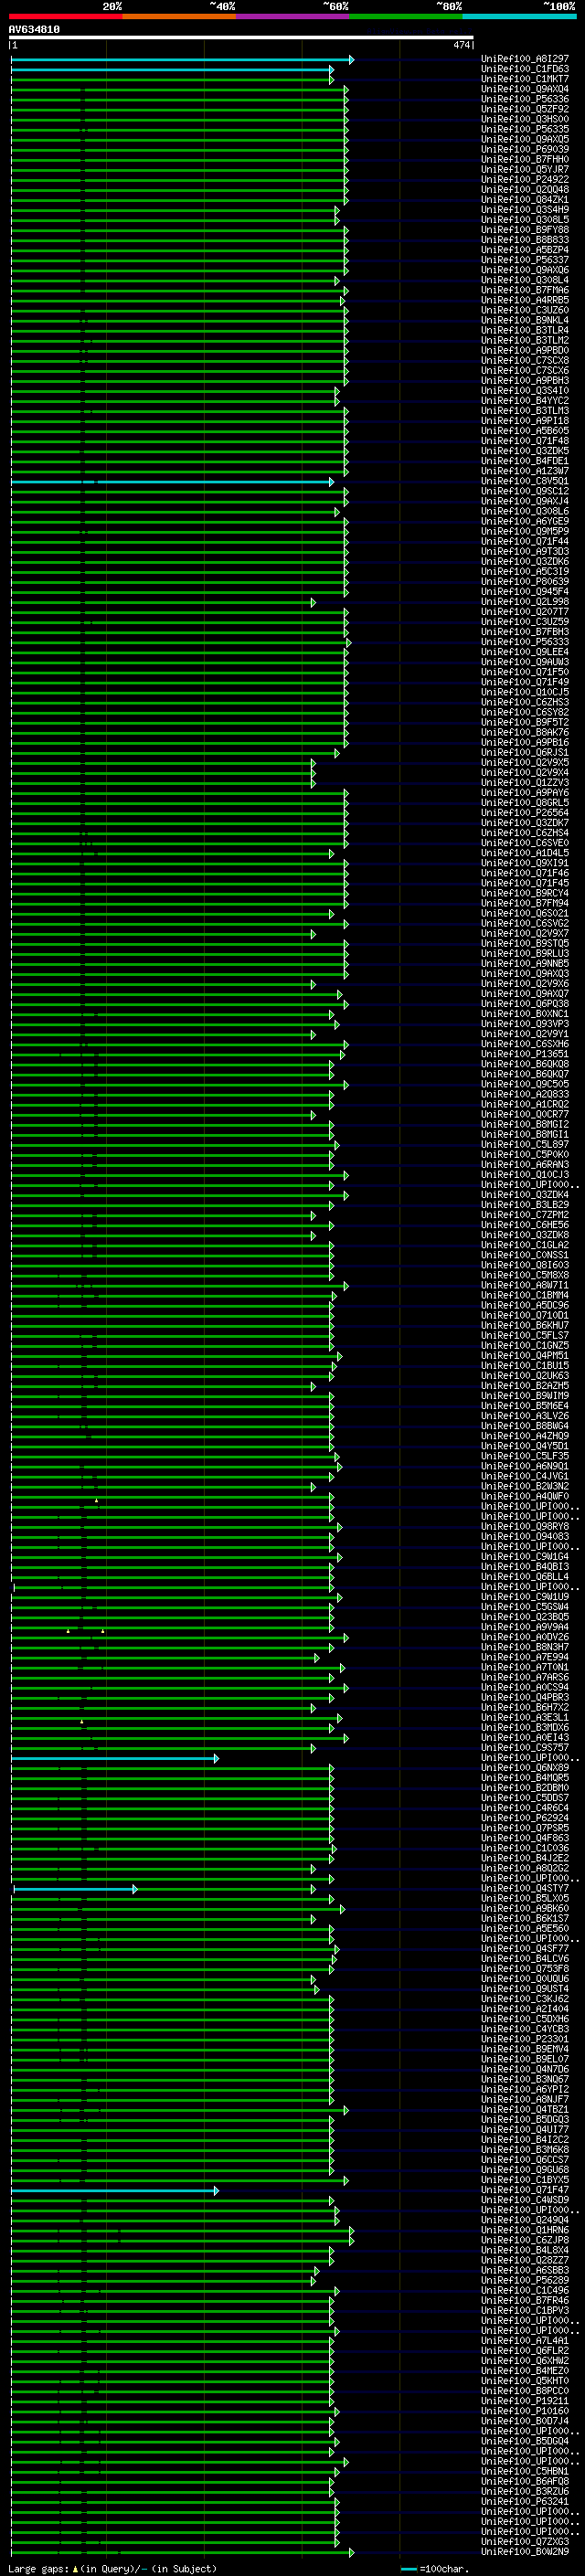Click the UniRef100_Q6PQ38 label
Screen dimensions: 585x2576
tap(525, 1004)
